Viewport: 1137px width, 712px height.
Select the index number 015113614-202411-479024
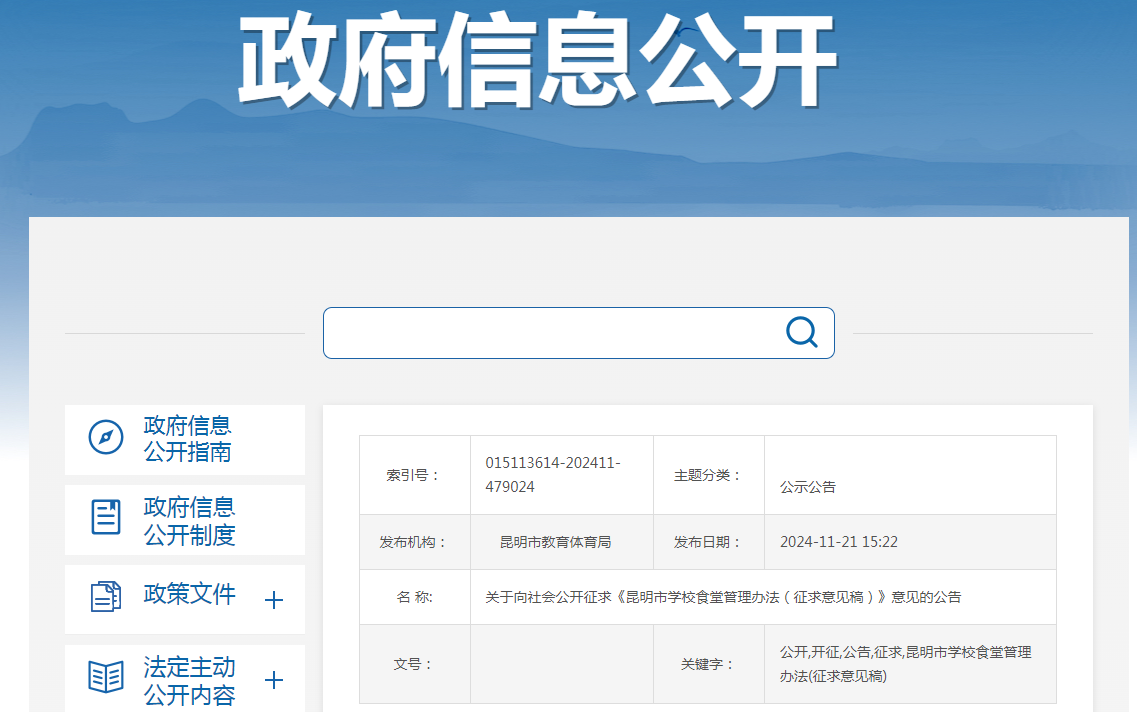tap(553, 475)
